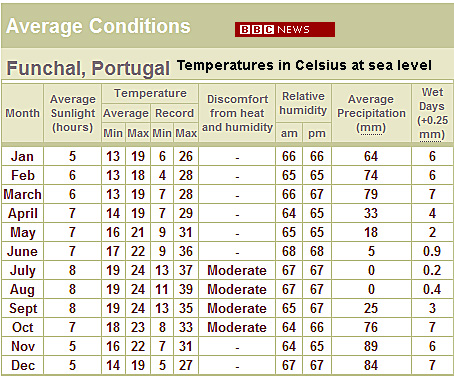Click the Nov precipitation value 89

pos(371,346)
